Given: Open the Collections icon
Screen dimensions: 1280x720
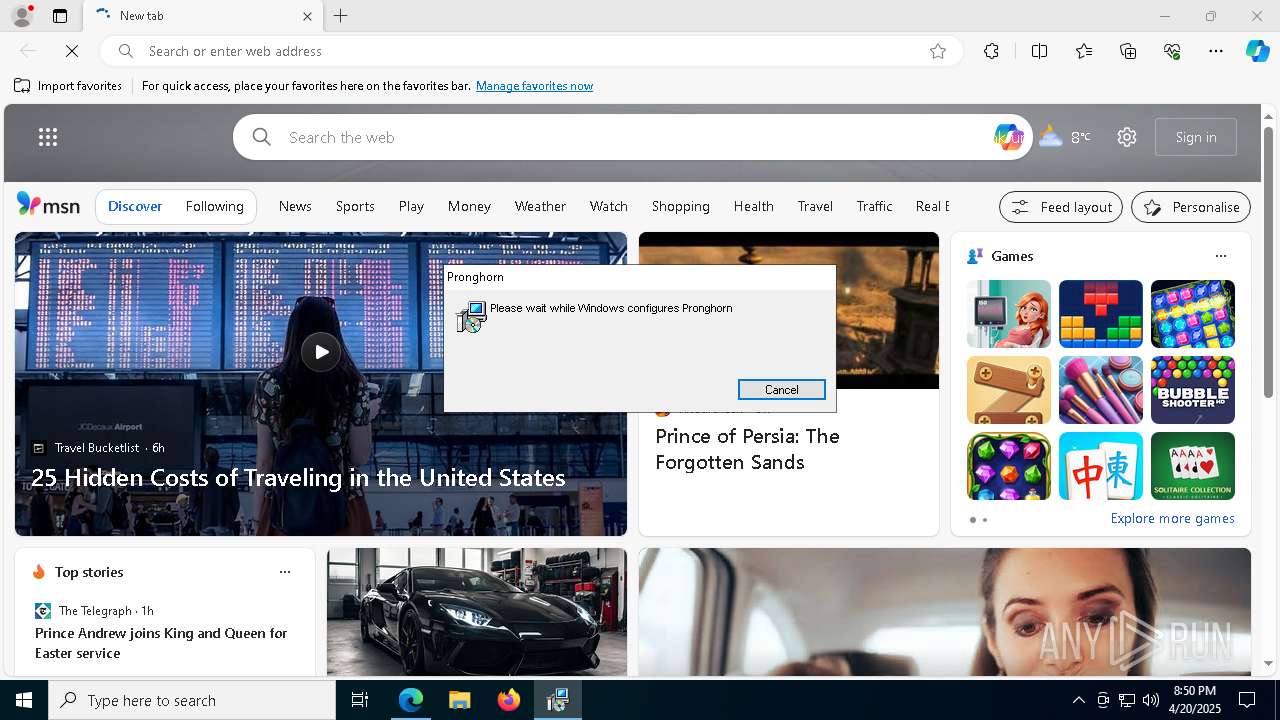Looking at the screenshot, I should [1128, 51].
